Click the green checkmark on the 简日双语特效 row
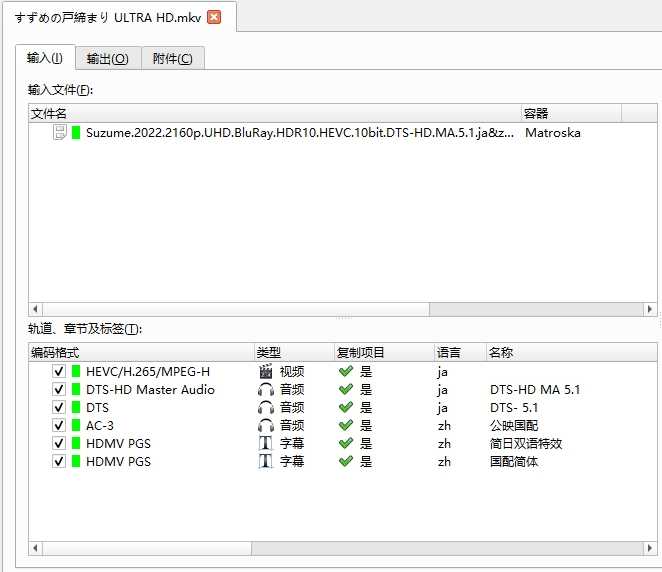Screen dimensions: 662x572 pyautogui.click(x=346, y=443)
